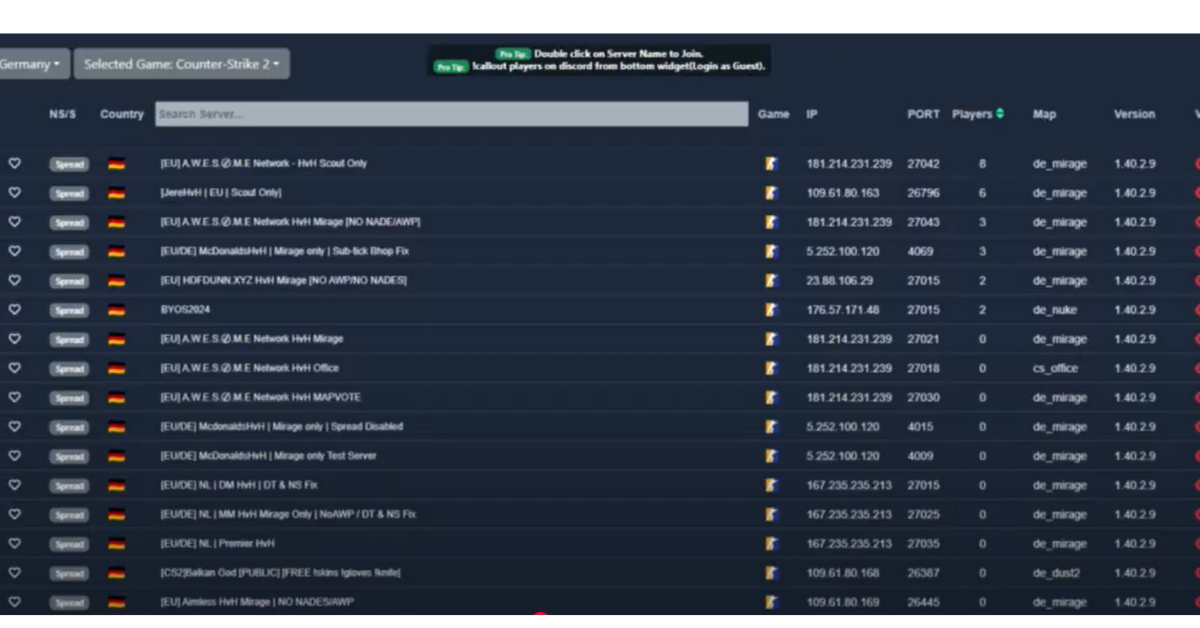Click the de_dust2 map cell
Viewport: 1200px width, 628px height.
[x=1056, y=574]
